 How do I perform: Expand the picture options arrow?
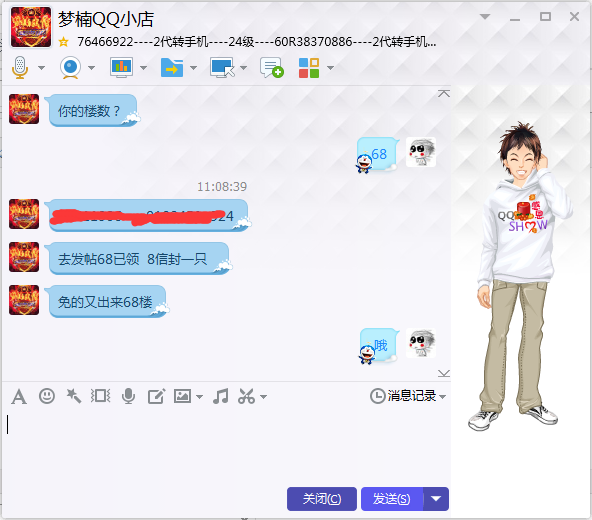coord(199,397)
